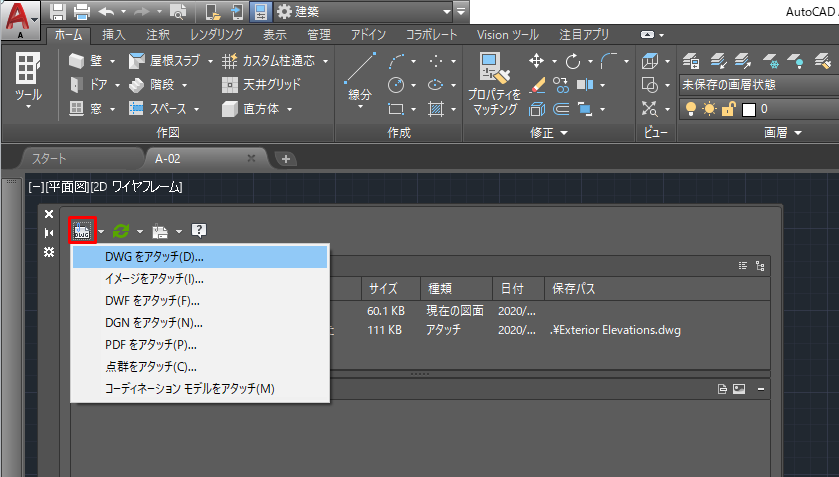Screen dimensions: 839x477
Task: Choose PDF をアタッチ(P)... menu item
Action: [x=200, y=345]
